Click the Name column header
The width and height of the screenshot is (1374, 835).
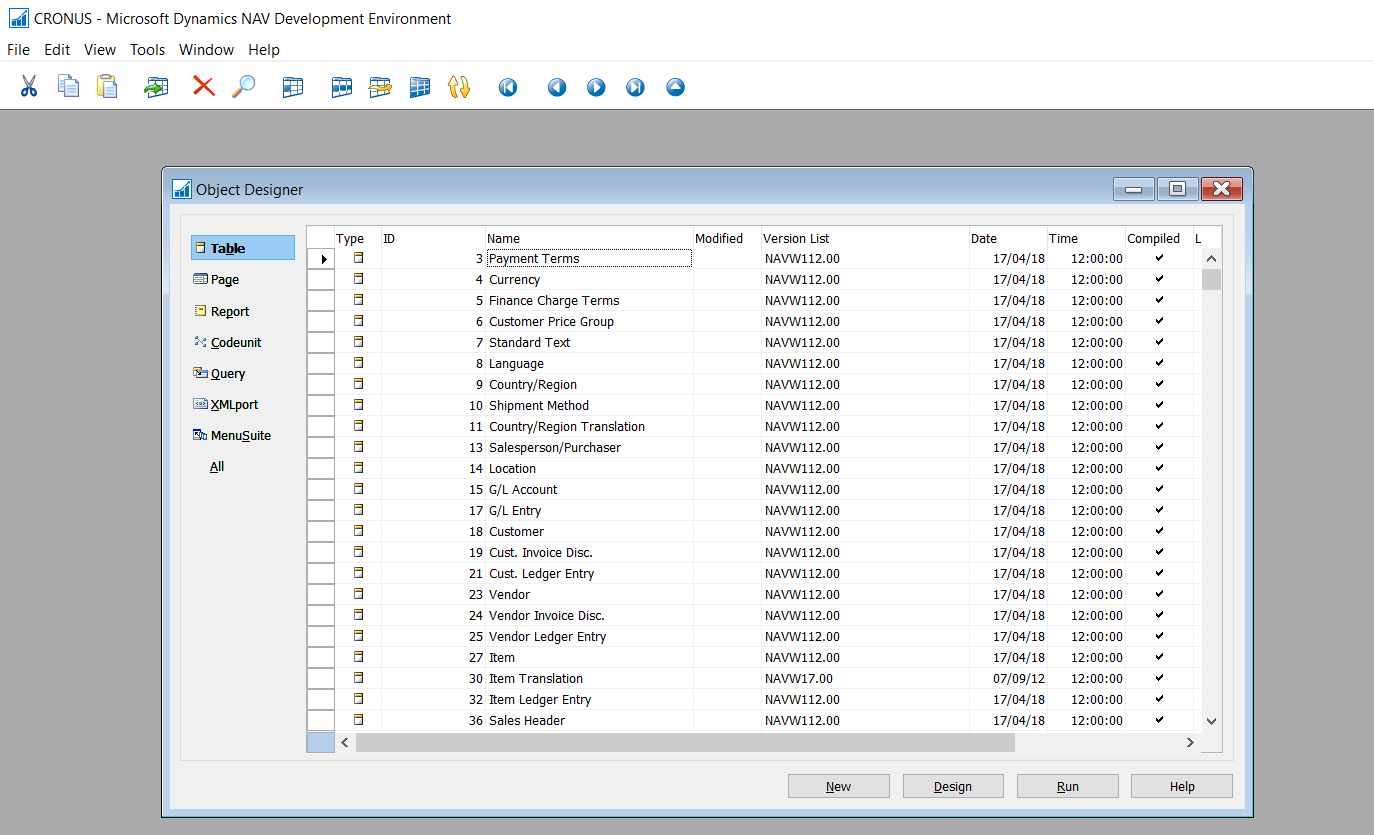[x=589, y=238]
